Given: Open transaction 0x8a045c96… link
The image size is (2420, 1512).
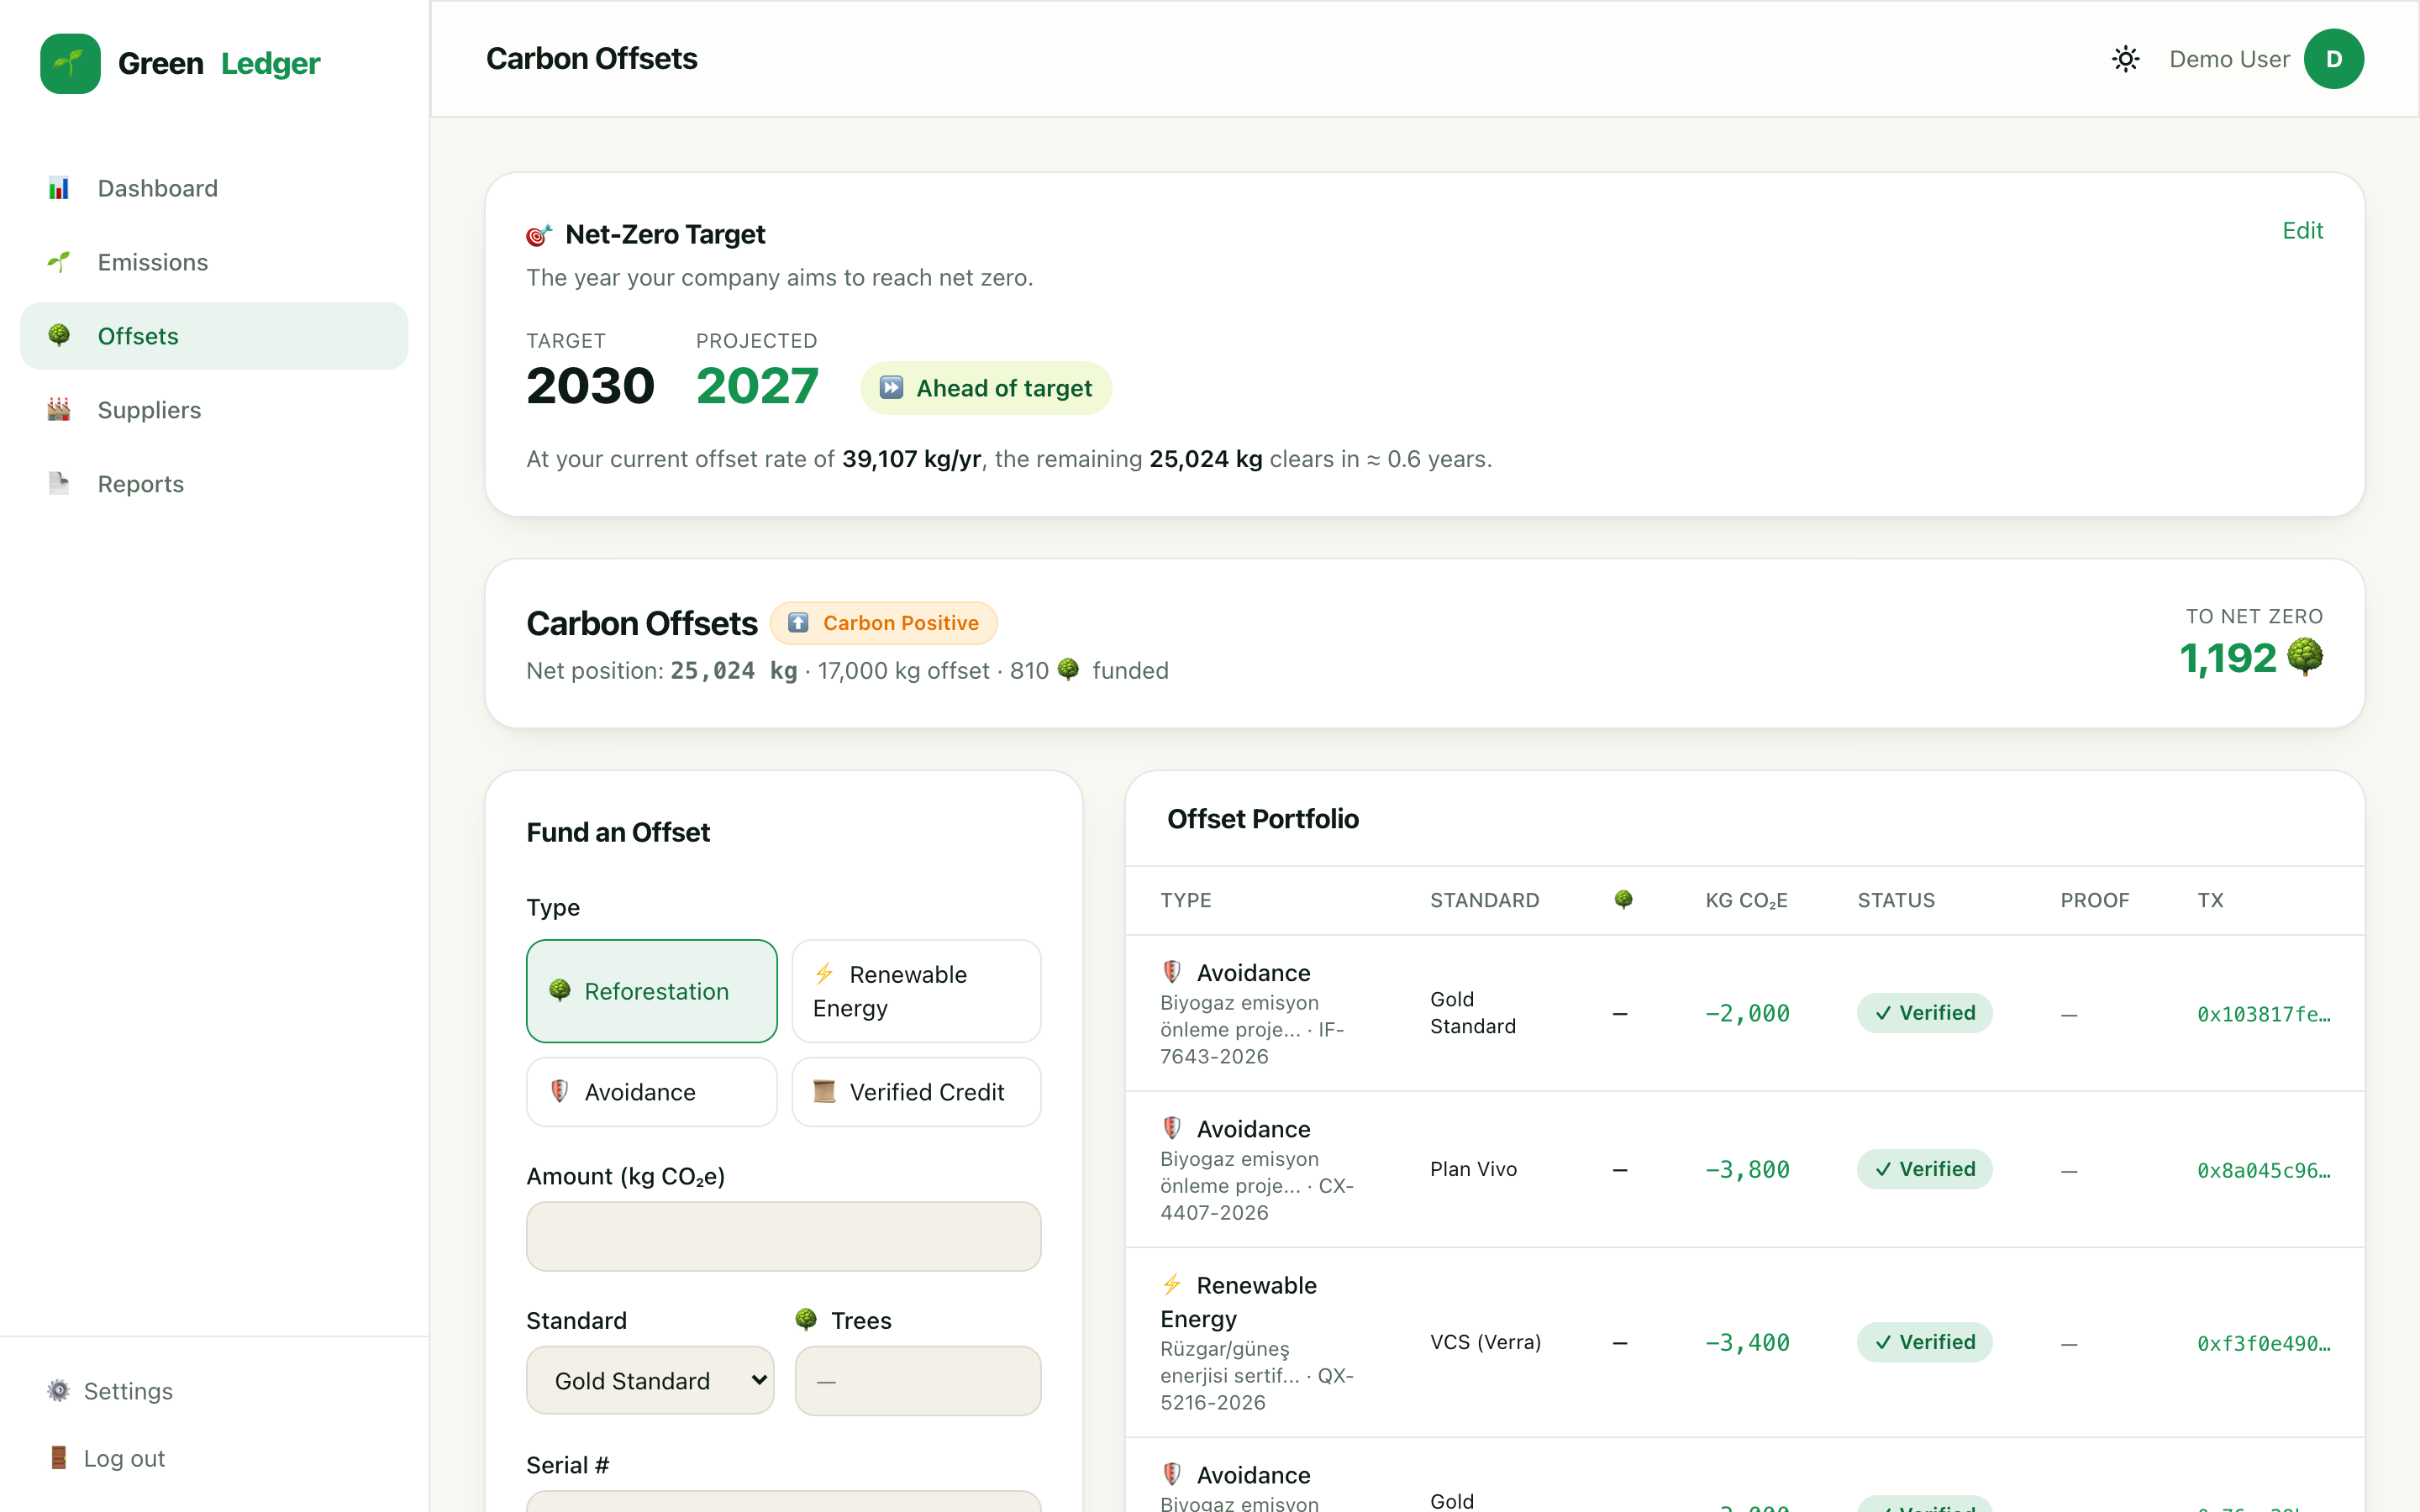Looking at the screenshot, I should 2264,1170.
